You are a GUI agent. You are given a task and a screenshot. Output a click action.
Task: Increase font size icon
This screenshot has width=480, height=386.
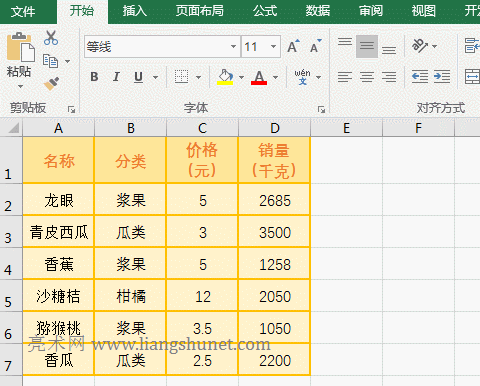pos(293,46)
